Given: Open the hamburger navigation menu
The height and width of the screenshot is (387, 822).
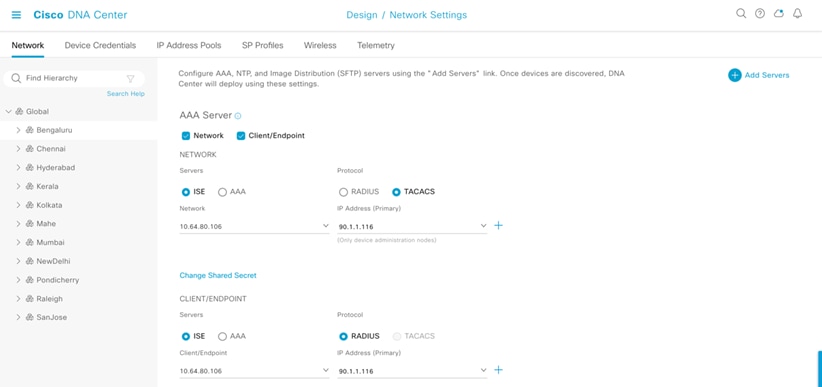Looking at the screenshot, I should pyautogui.click(x=16, y=15).
